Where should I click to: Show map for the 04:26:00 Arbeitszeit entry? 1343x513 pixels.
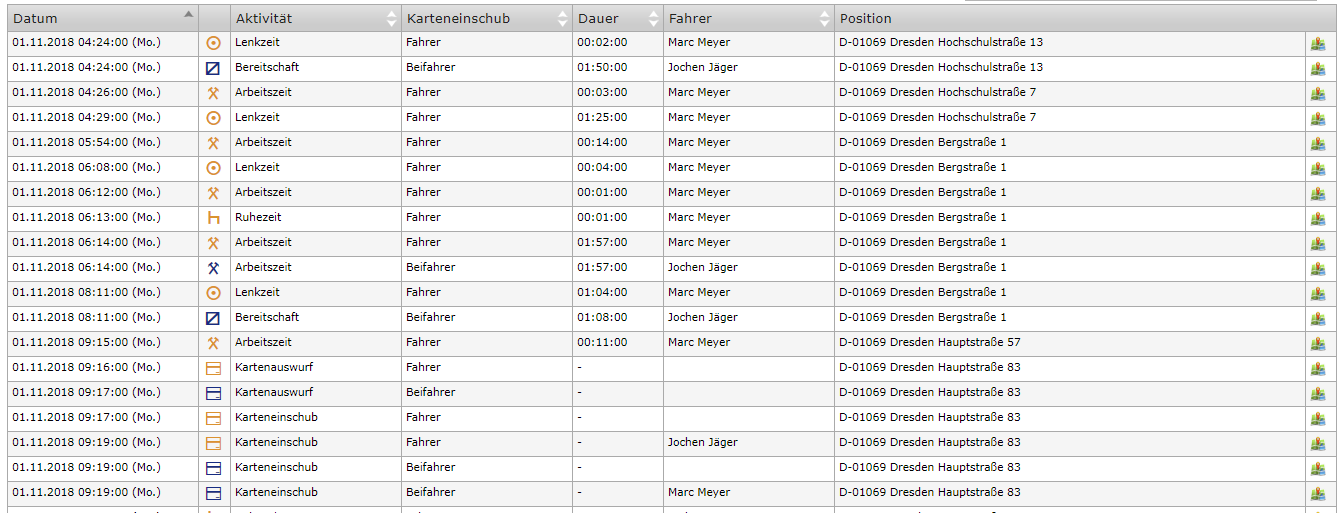[x=1318, y=93]
